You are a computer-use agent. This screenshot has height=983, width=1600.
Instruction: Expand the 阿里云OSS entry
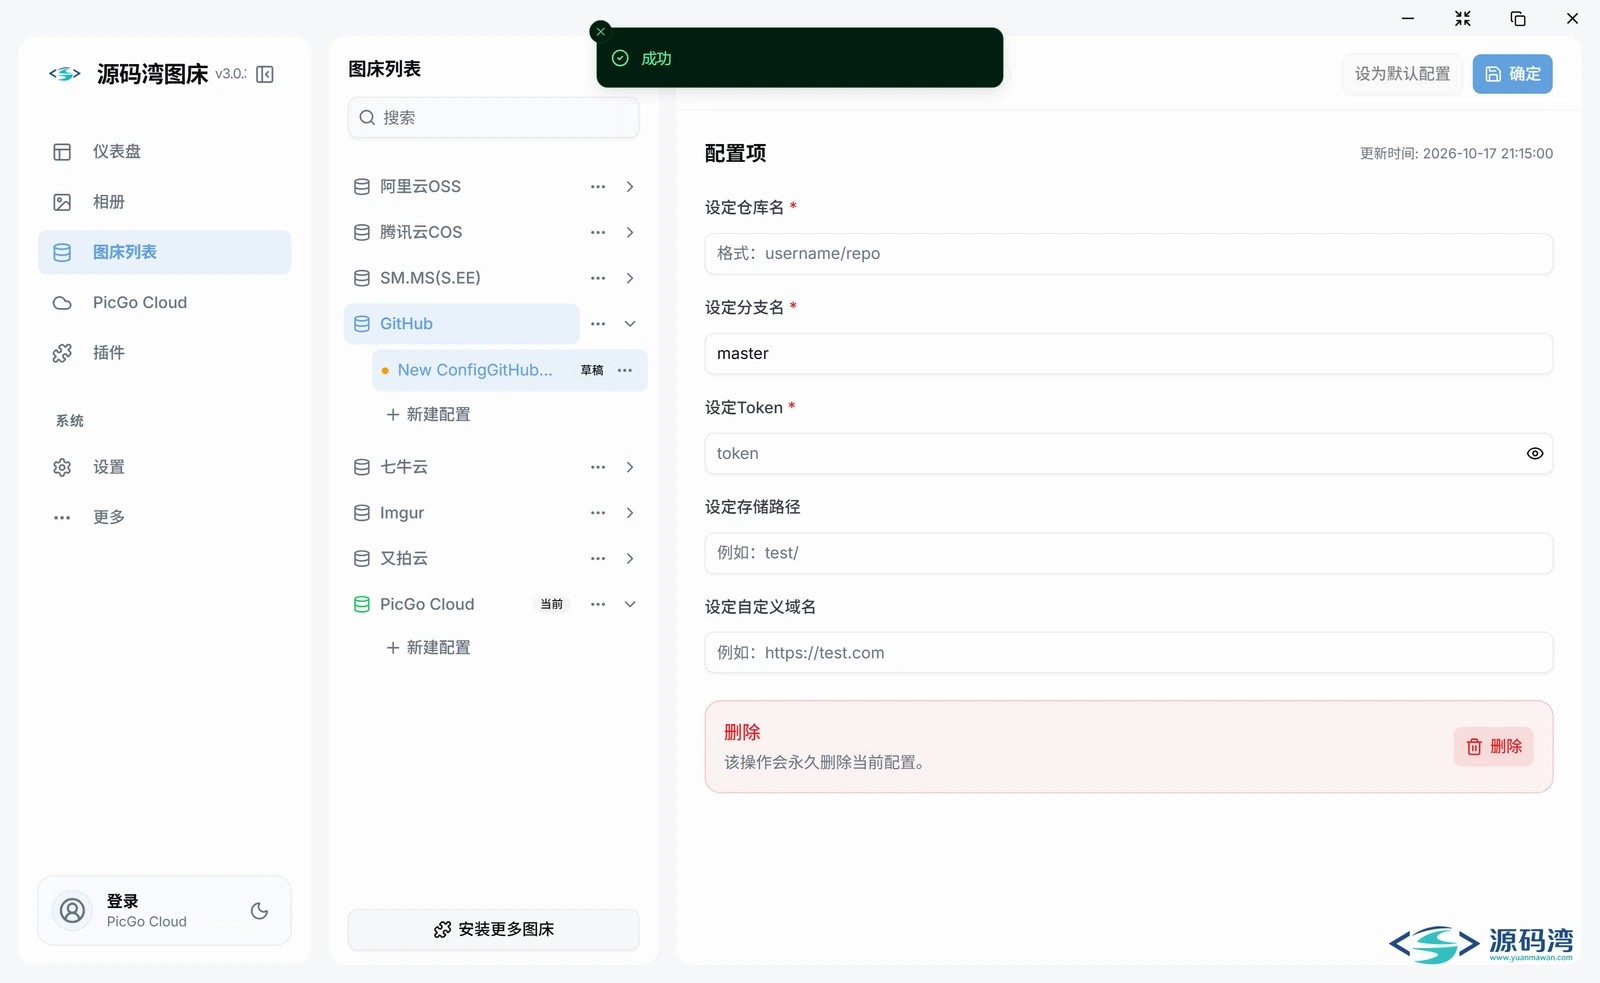630,187
